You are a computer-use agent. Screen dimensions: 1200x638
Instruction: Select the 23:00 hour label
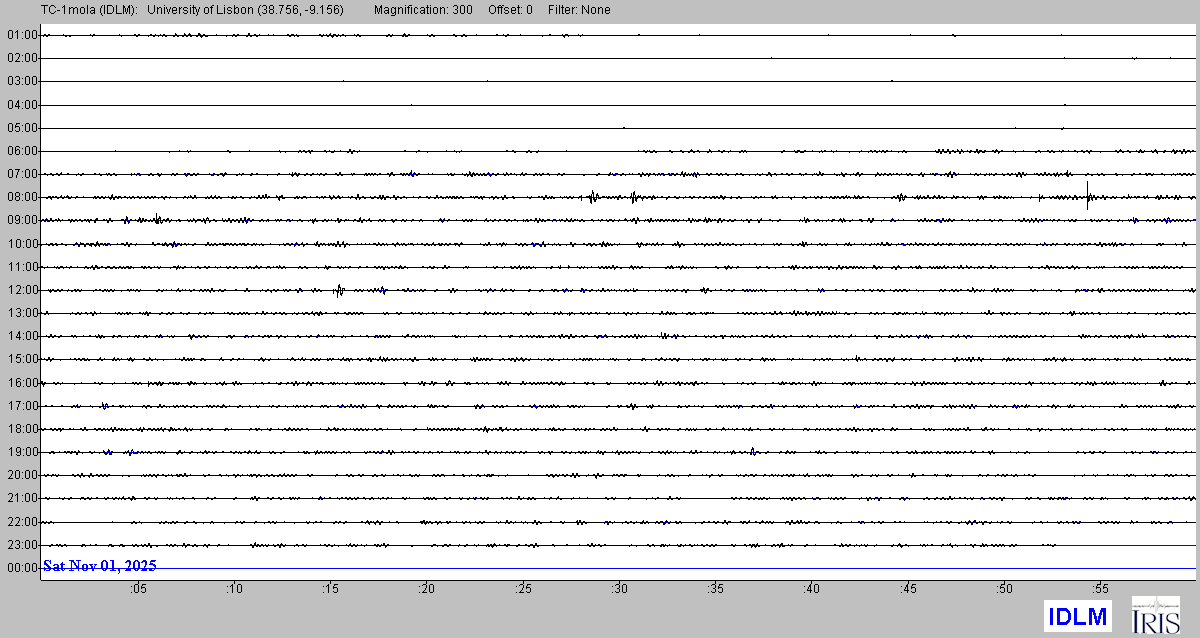click(22, 545)
